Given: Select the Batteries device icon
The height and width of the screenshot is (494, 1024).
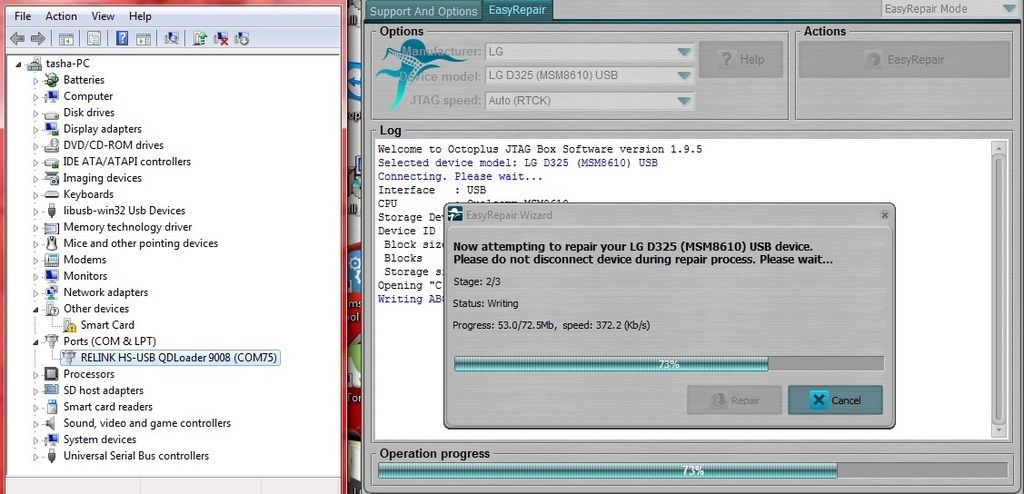Looking at the screenshot, I should coord(52,80).
